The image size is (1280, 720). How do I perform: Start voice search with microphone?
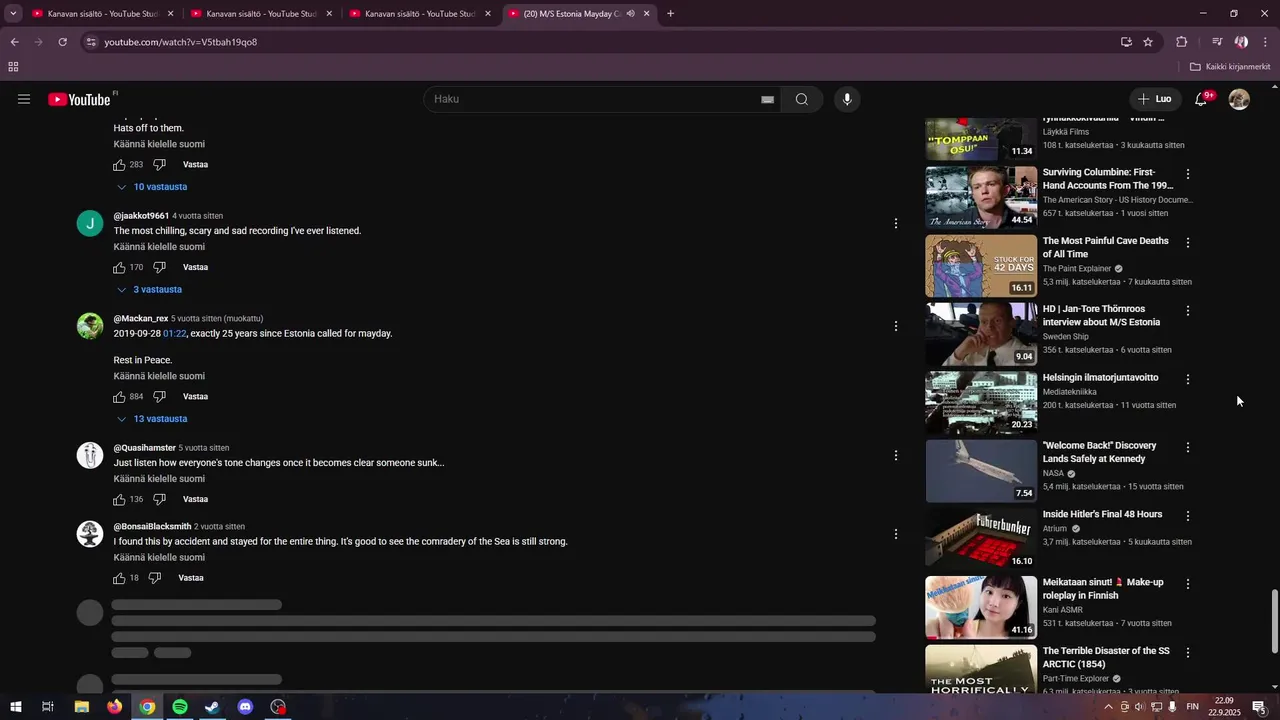[847, 99]
